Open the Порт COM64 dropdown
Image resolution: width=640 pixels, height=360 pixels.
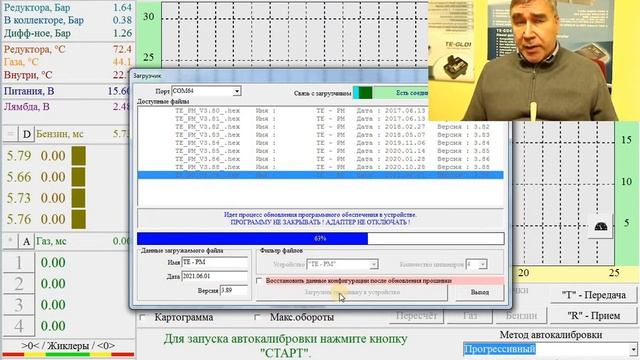click(x=237, y=91)
